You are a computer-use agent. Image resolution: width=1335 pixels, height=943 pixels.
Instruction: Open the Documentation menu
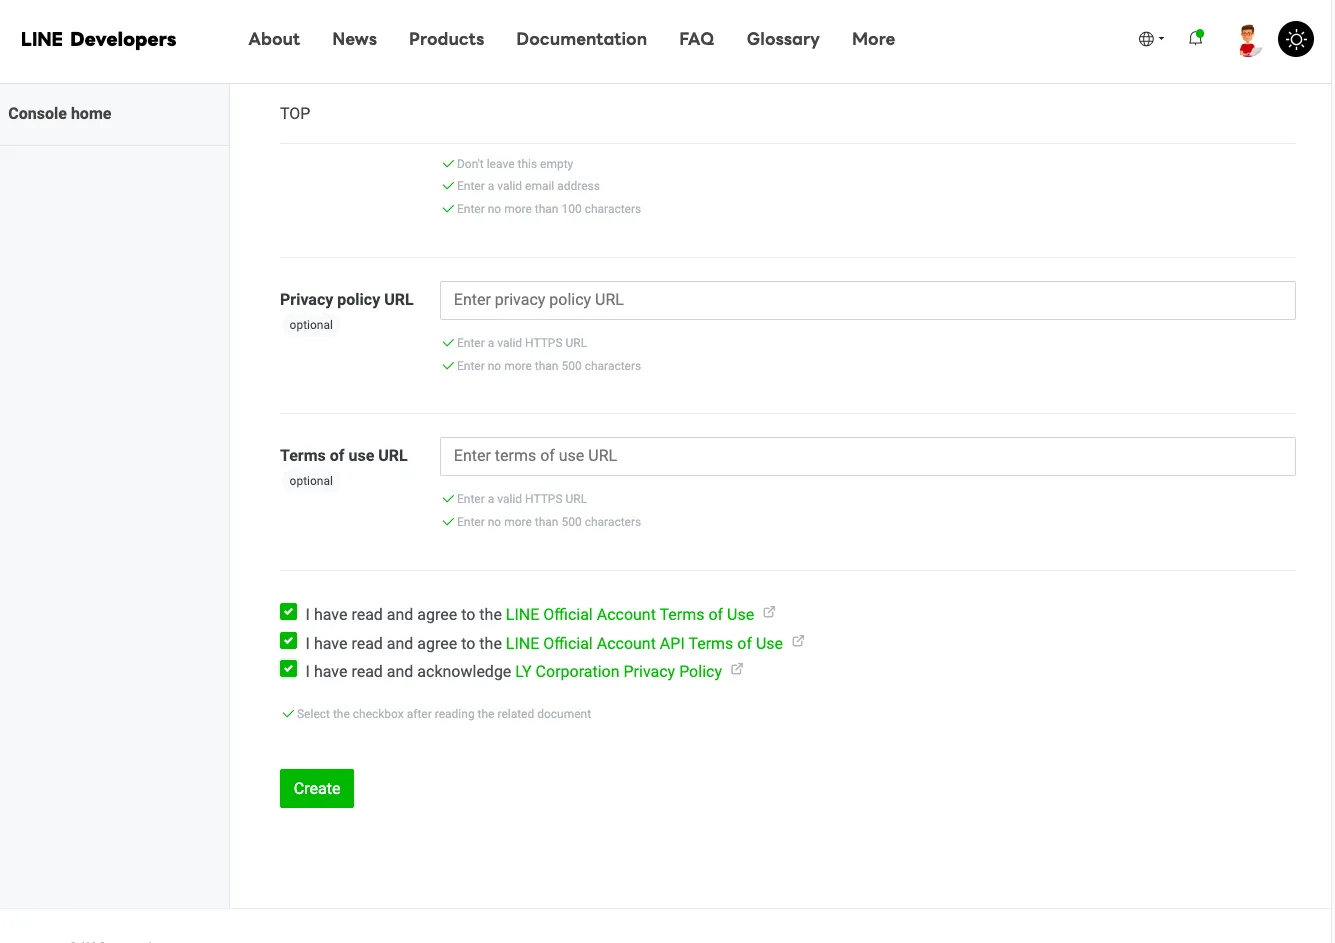pos(581,39)
